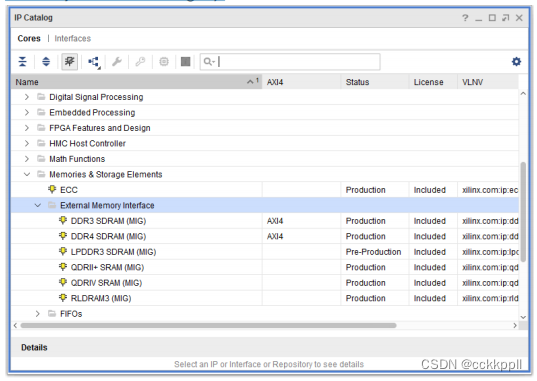
Task: Select DDR4 SDRAM (MIG) IP
Action: [108, 236]
